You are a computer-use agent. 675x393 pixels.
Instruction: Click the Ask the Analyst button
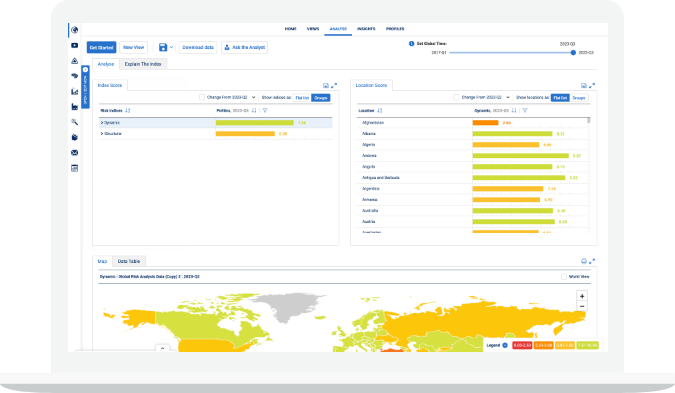click(x=245, y=47)
